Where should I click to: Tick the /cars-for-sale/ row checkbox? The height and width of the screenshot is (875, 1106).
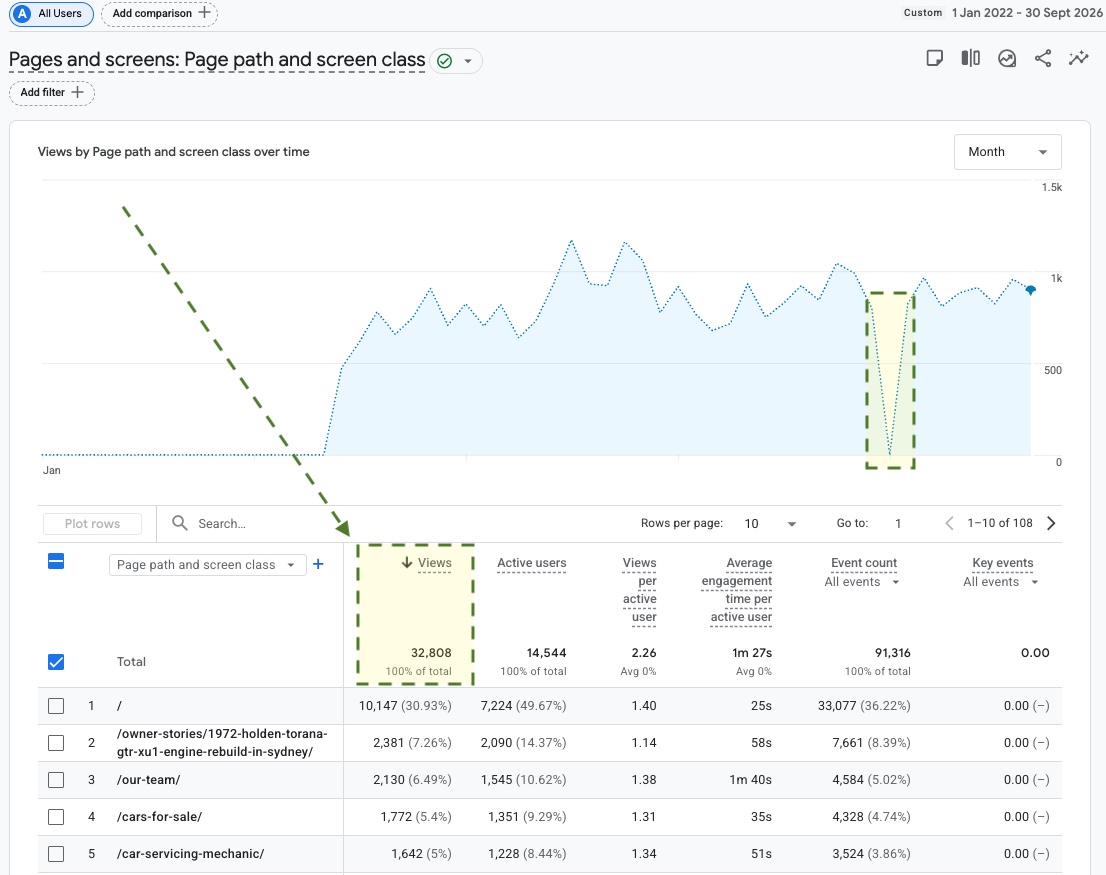pyautogui.click(x=56, y=817)
